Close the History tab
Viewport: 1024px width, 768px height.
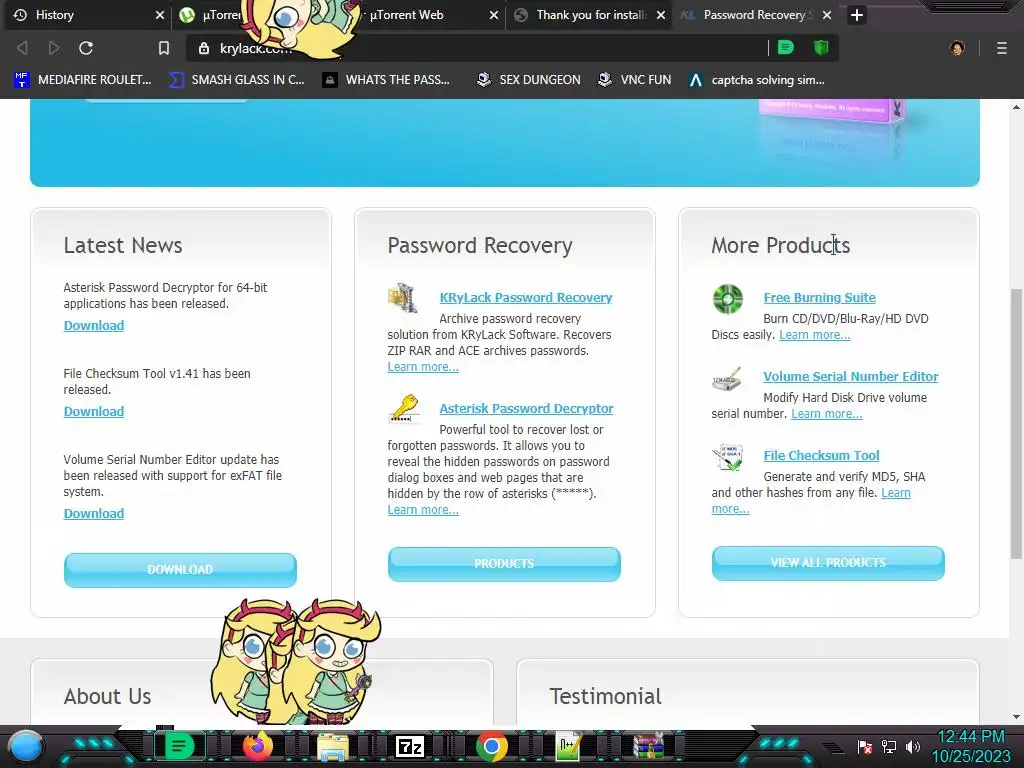[x=159, y=15]
